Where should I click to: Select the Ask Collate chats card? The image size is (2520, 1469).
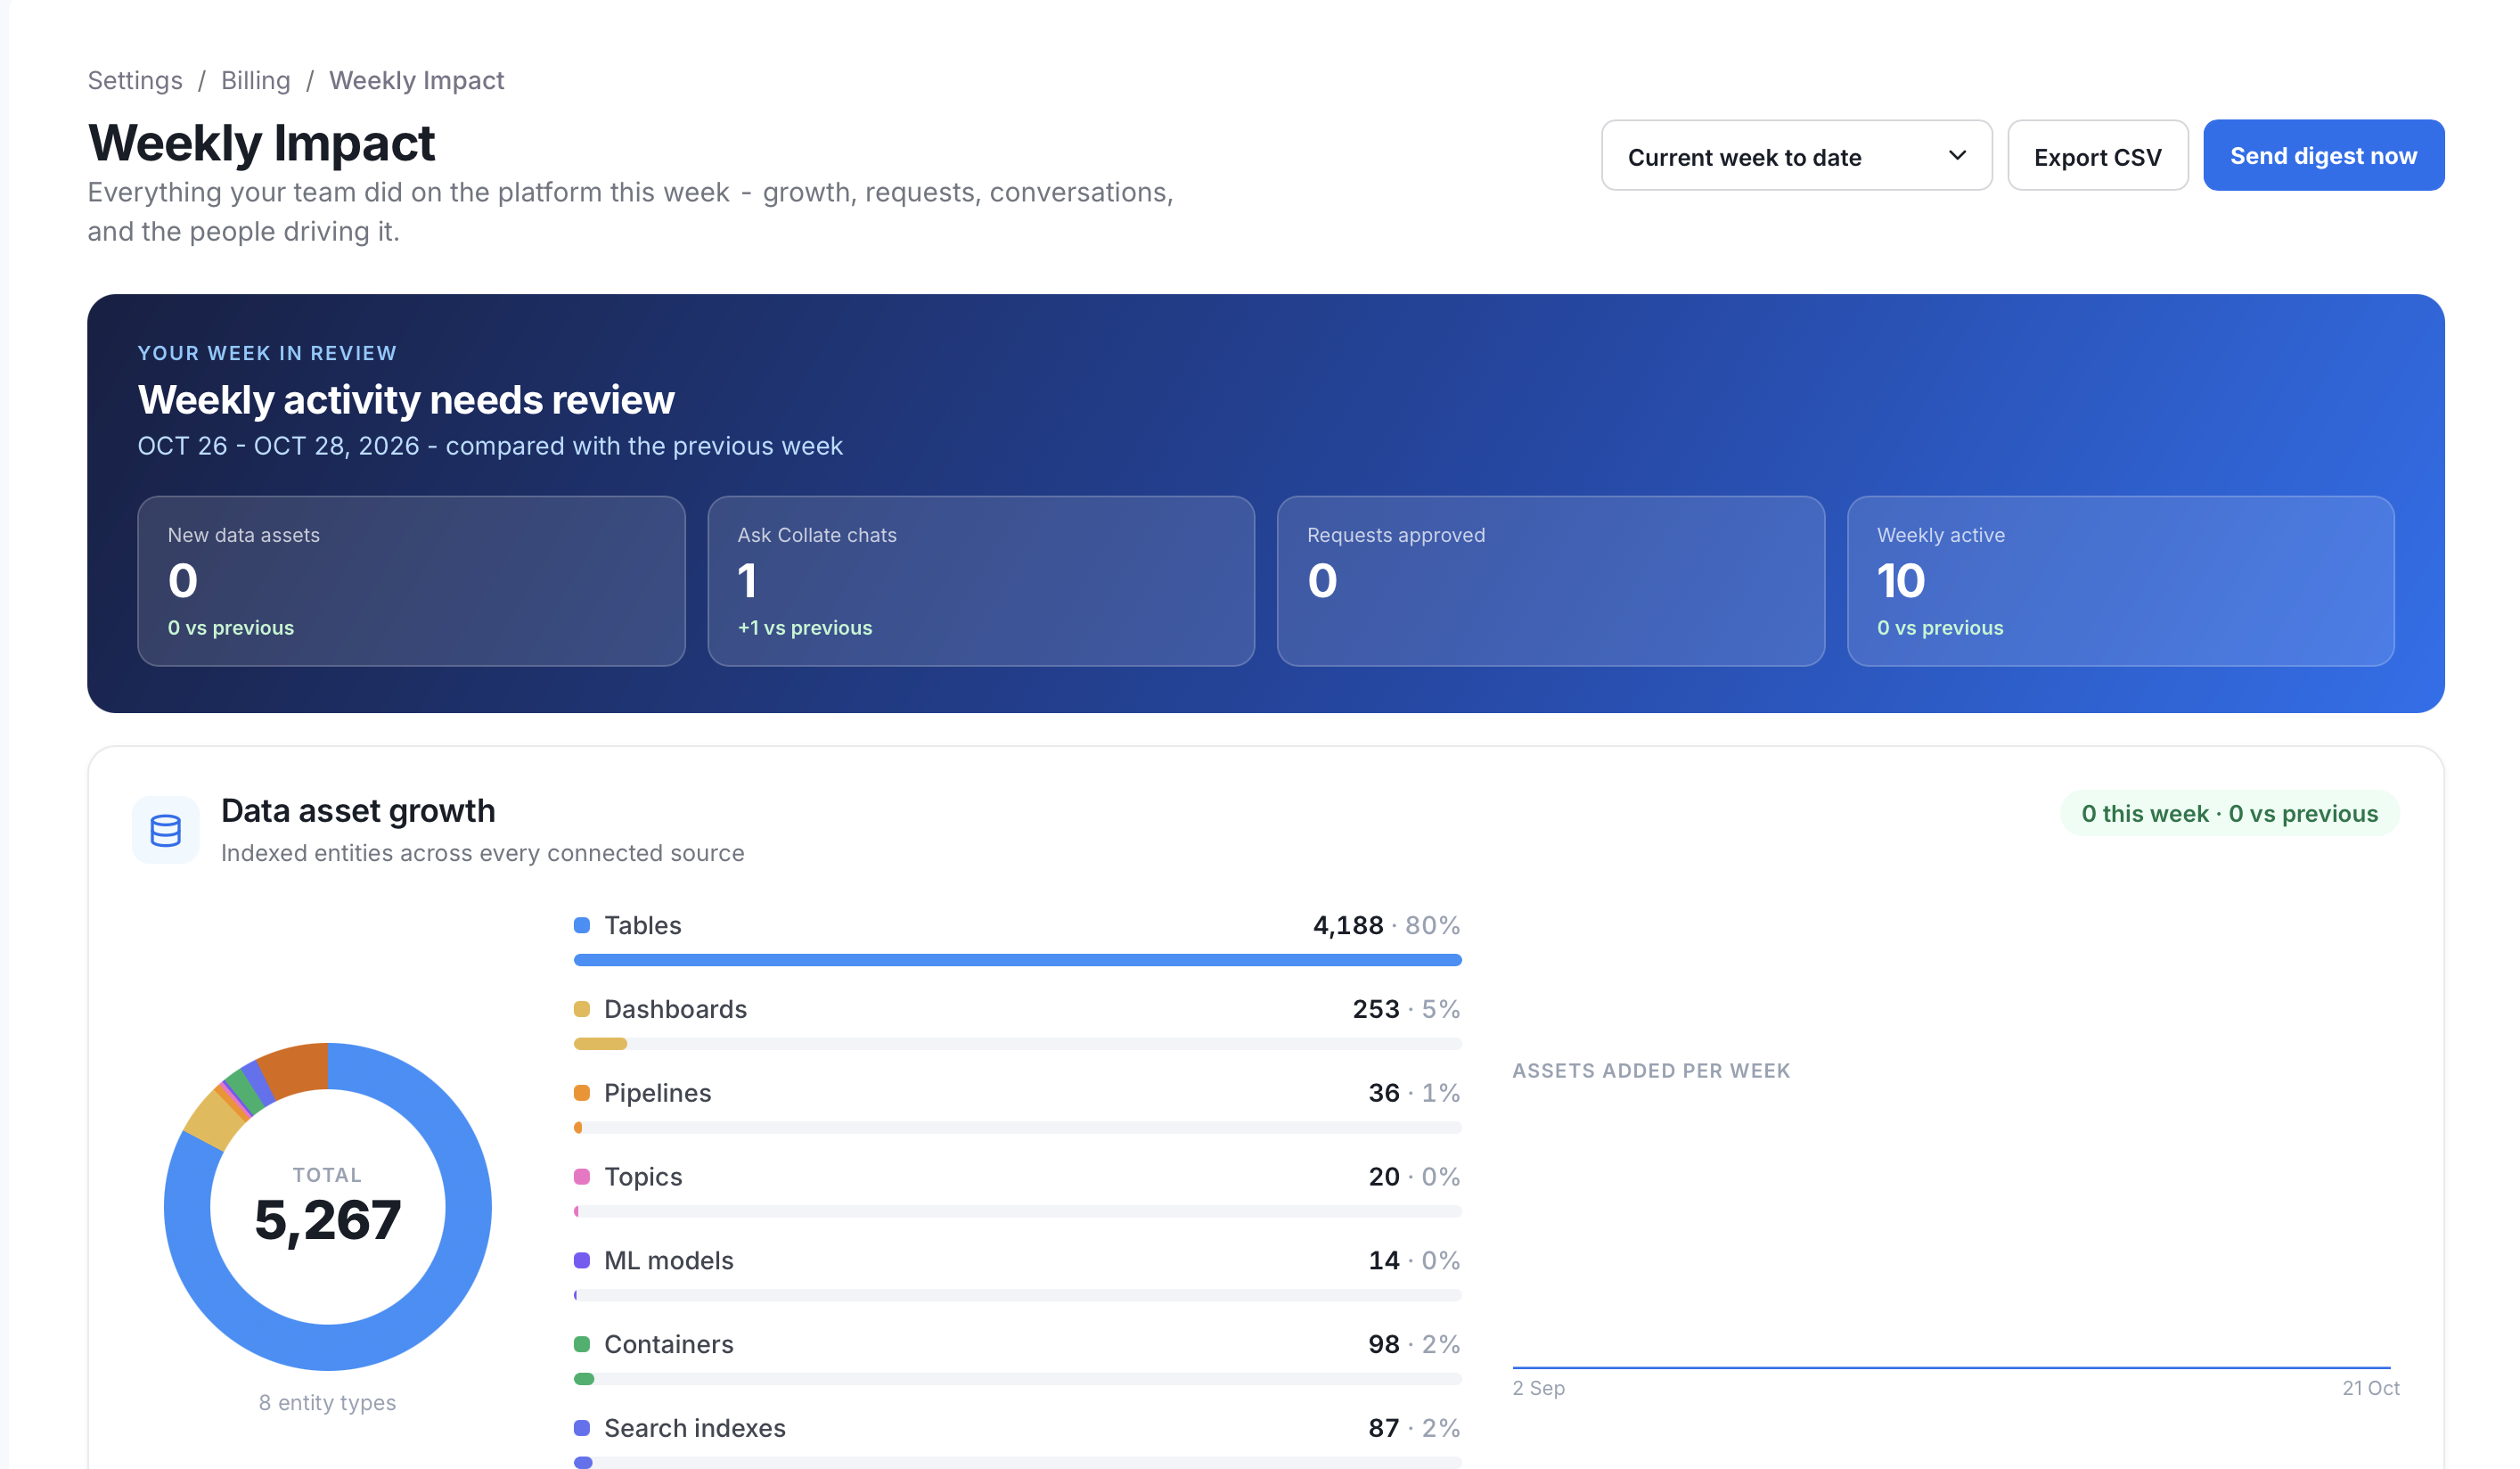981,581
